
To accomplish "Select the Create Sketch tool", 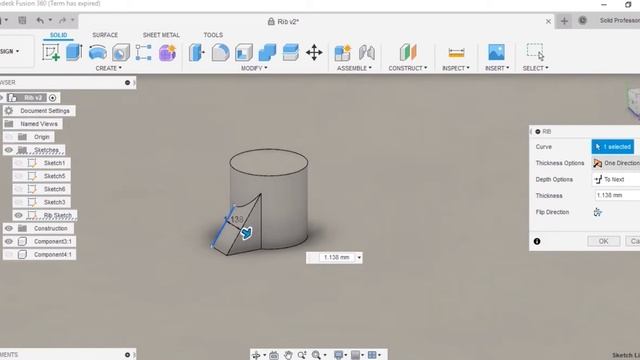I will tap(51, 53).
